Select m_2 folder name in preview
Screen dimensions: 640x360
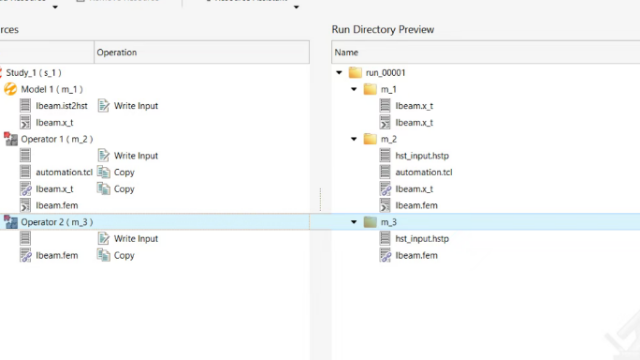(389, 139)
